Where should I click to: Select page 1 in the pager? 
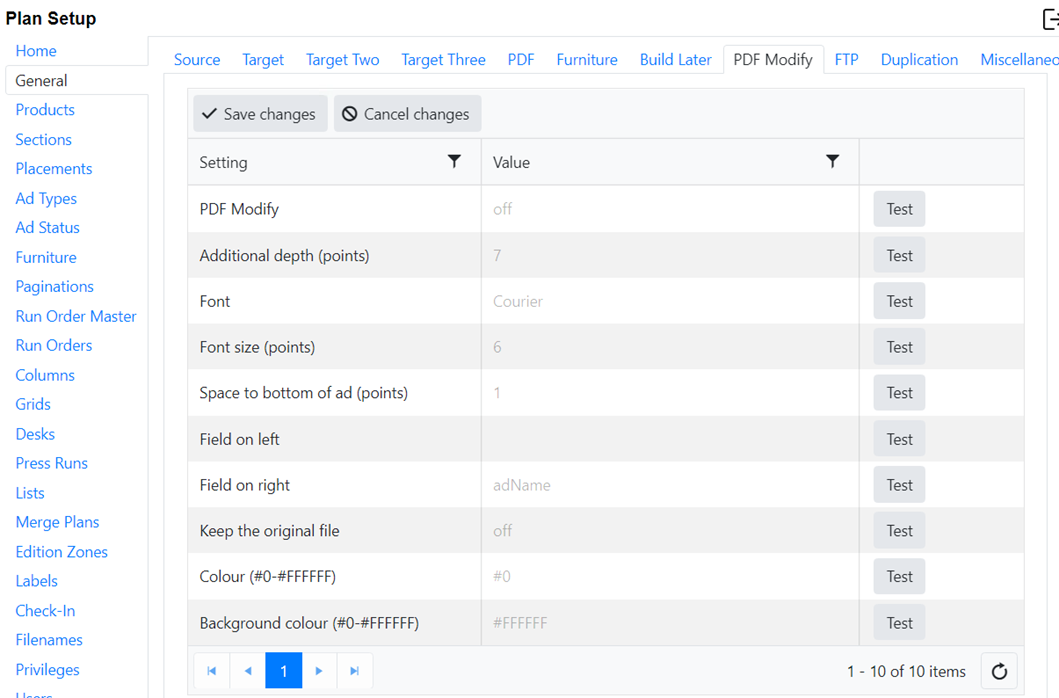284,671
